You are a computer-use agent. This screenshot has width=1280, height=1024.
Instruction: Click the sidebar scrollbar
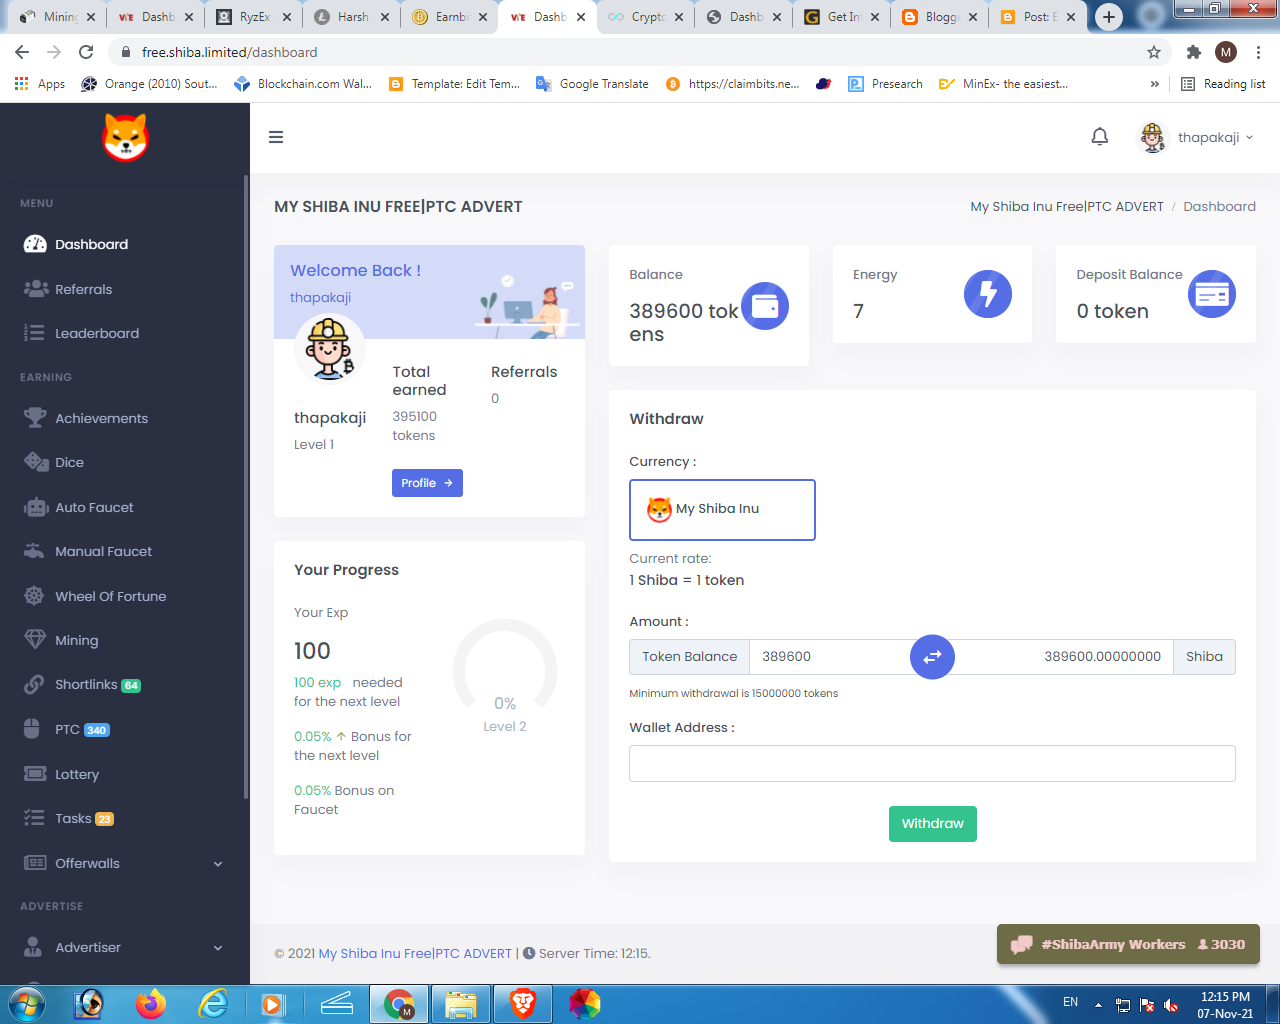click(x=246, y=487)
